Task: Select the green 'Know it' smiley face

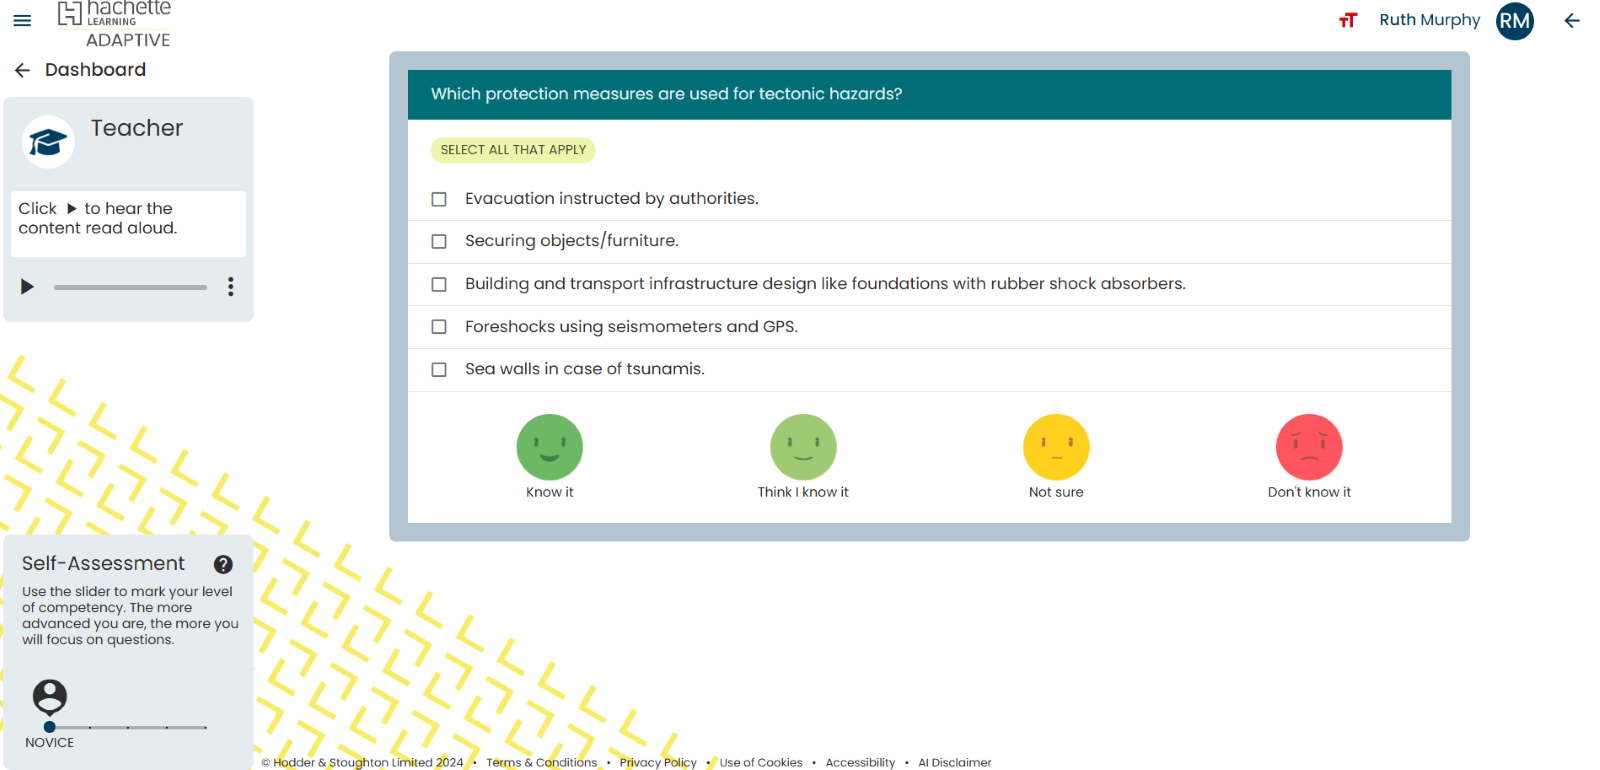Action: coord(549,447)
